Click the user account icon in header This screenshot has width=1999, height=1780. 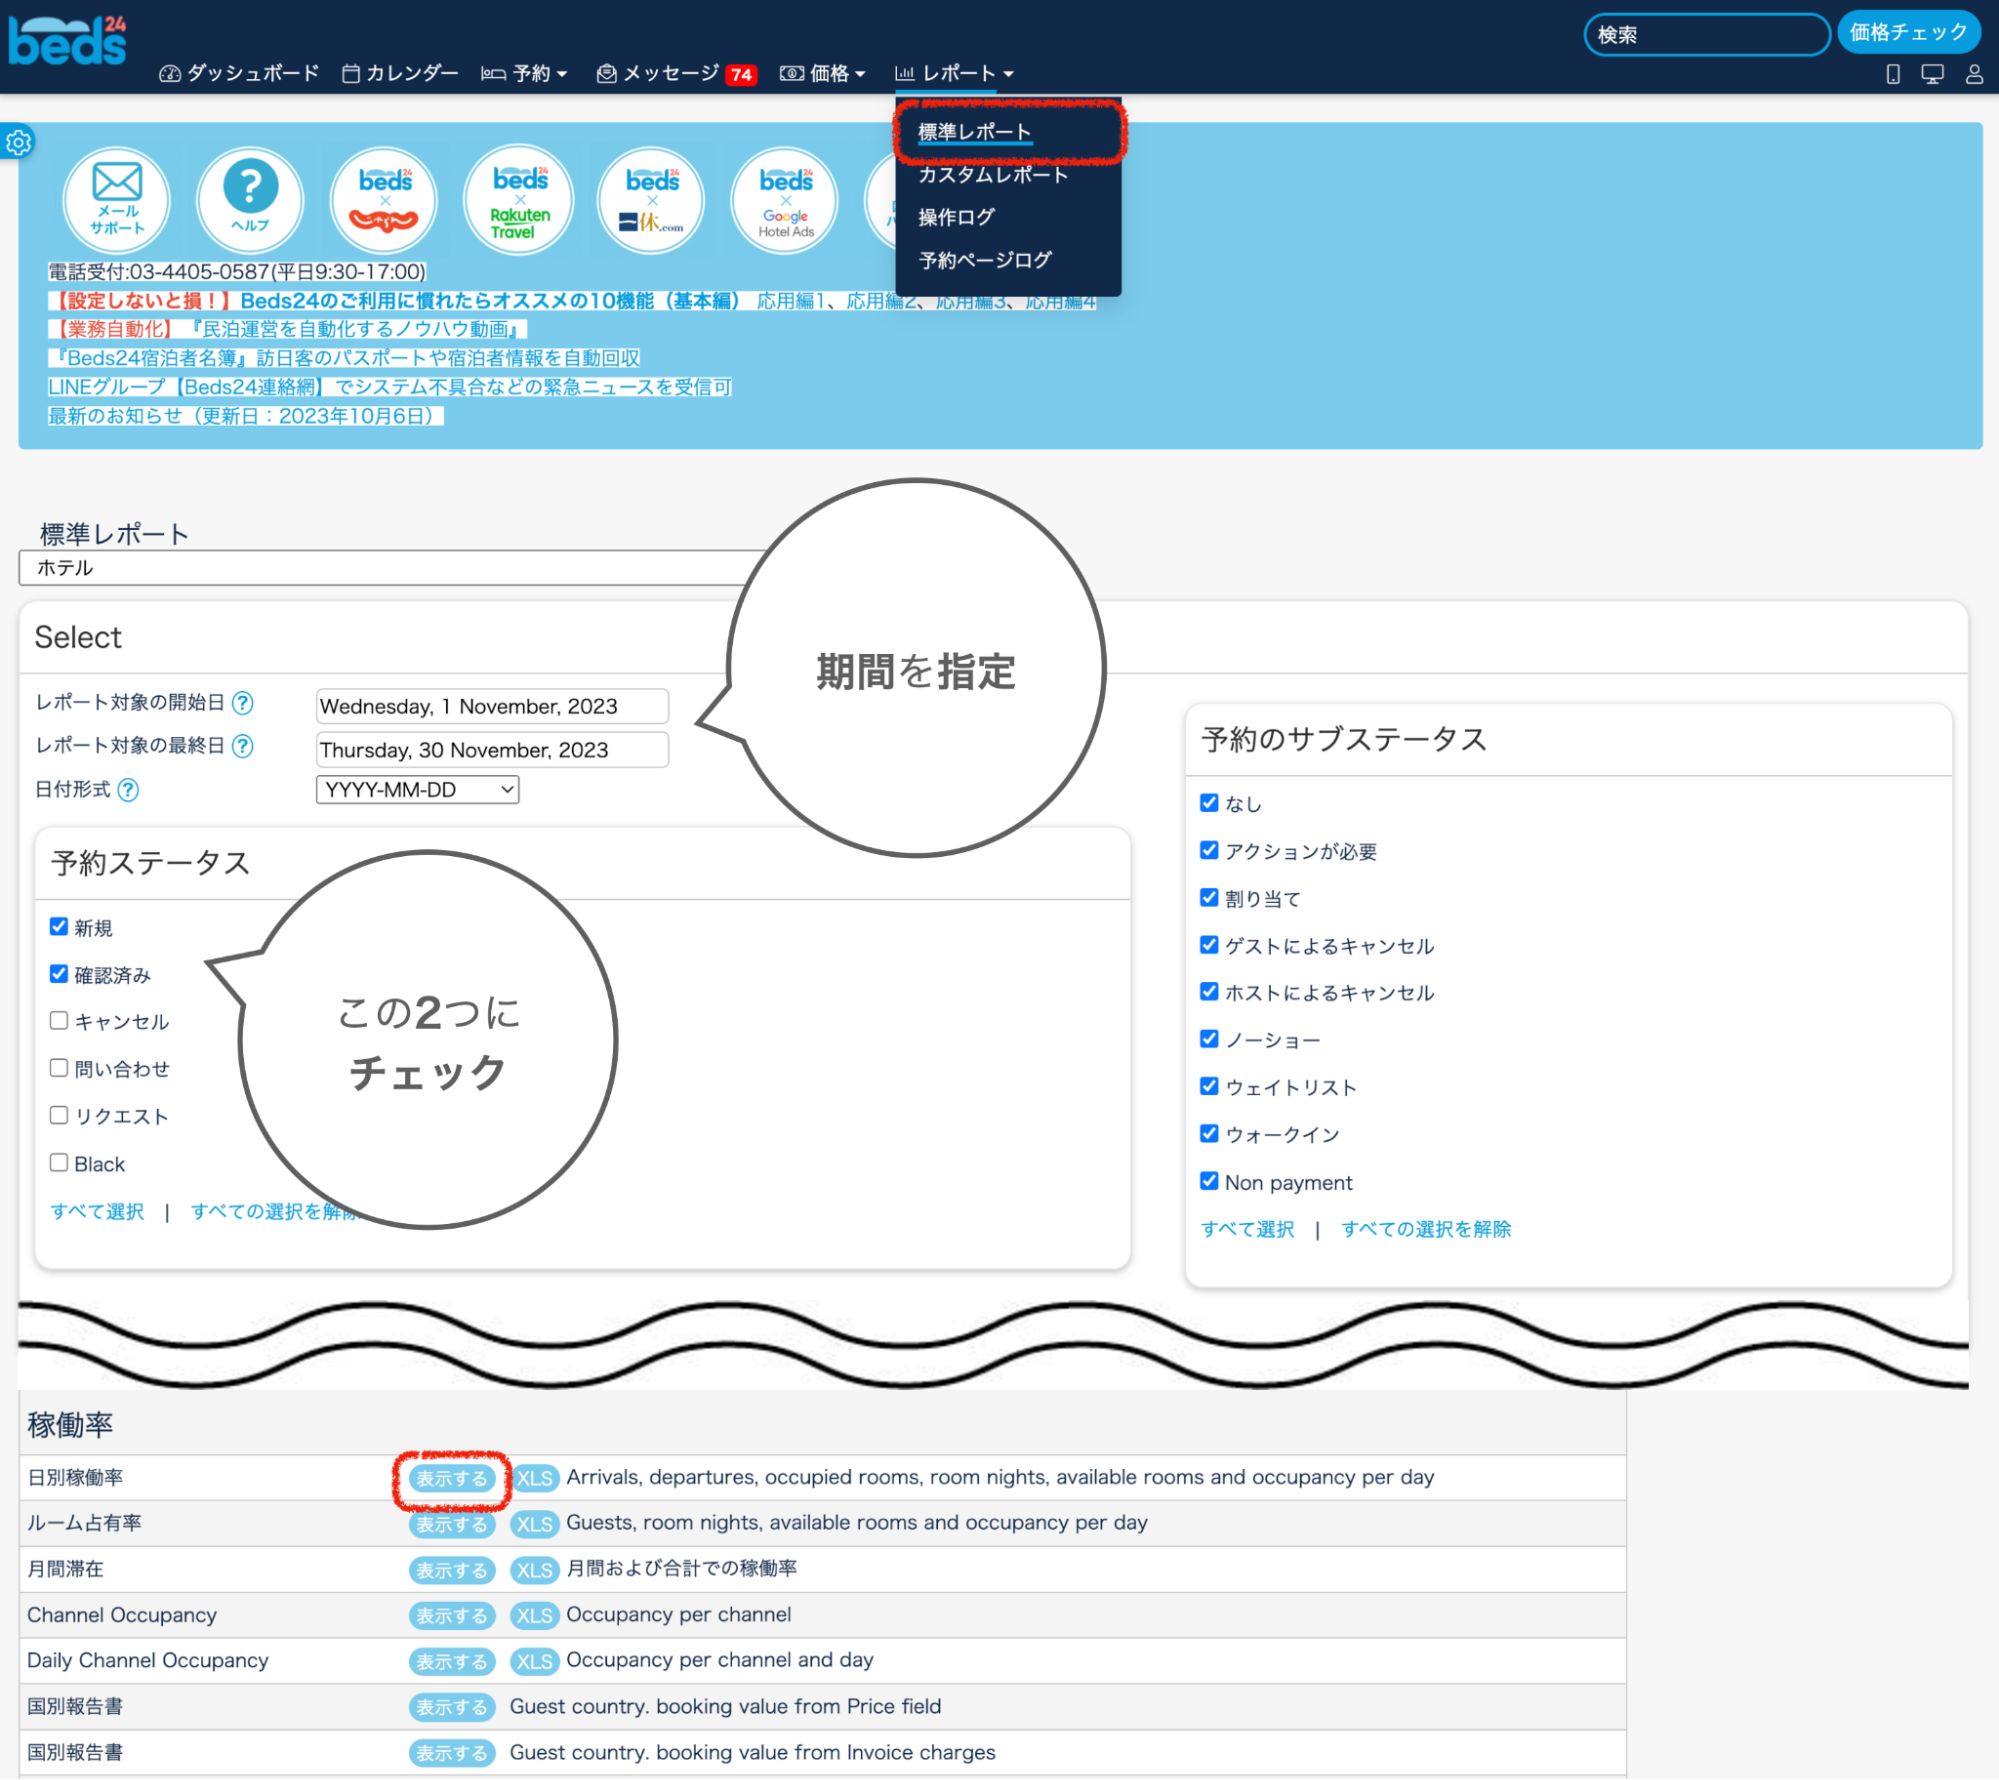[x=1974, y=74]
